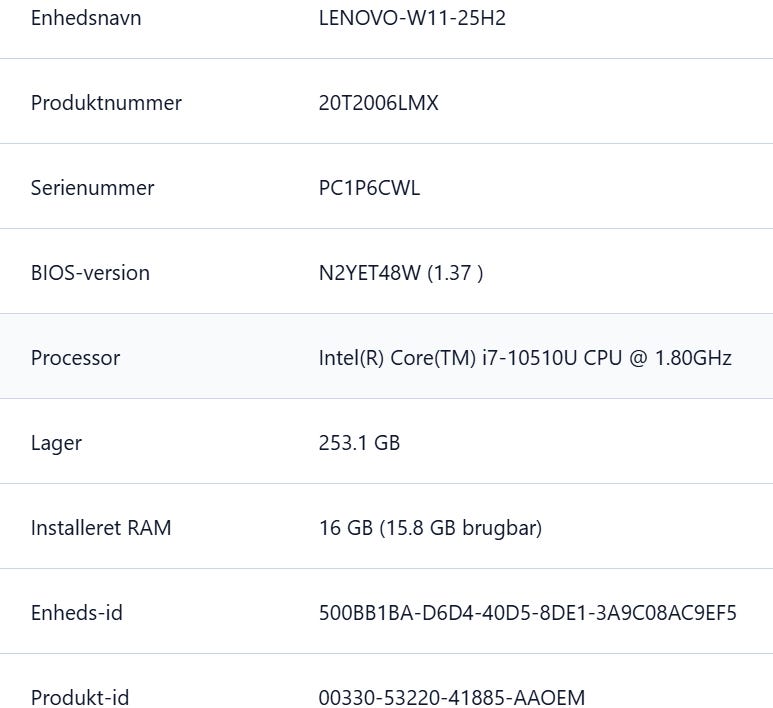This screenshot has width=773, height=708.
Task: Select product ID 00330-53220-41885-AAOEM
Action: point(451,698)
